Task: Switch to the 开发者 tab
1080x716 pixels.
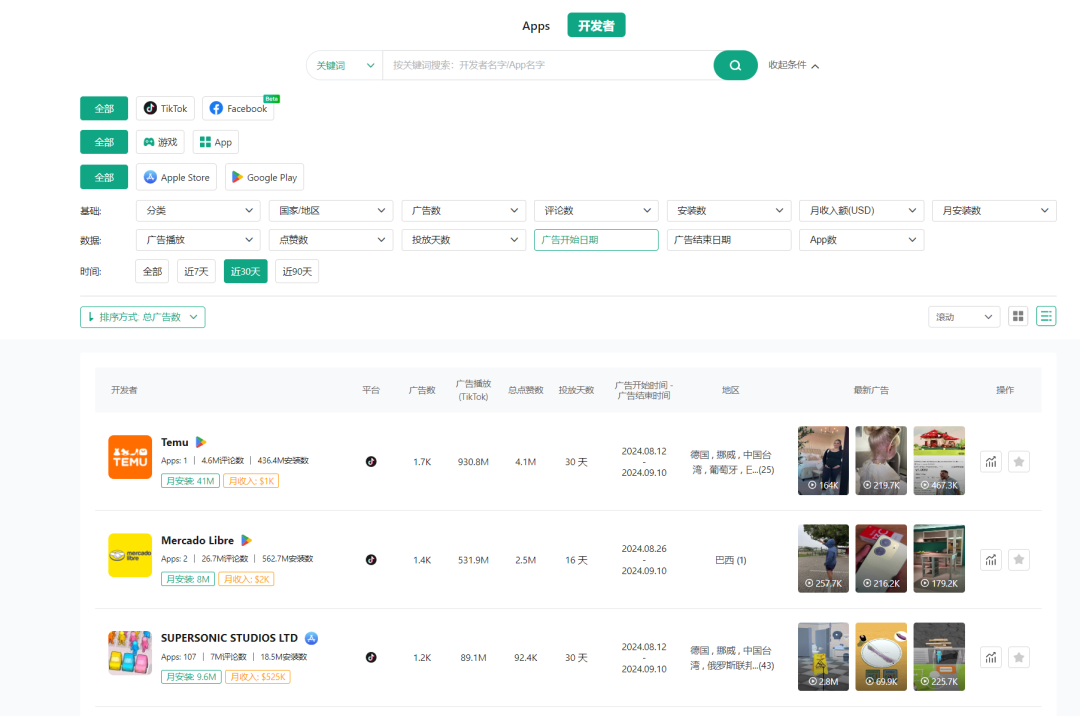Action: click(x=596, y=25)
